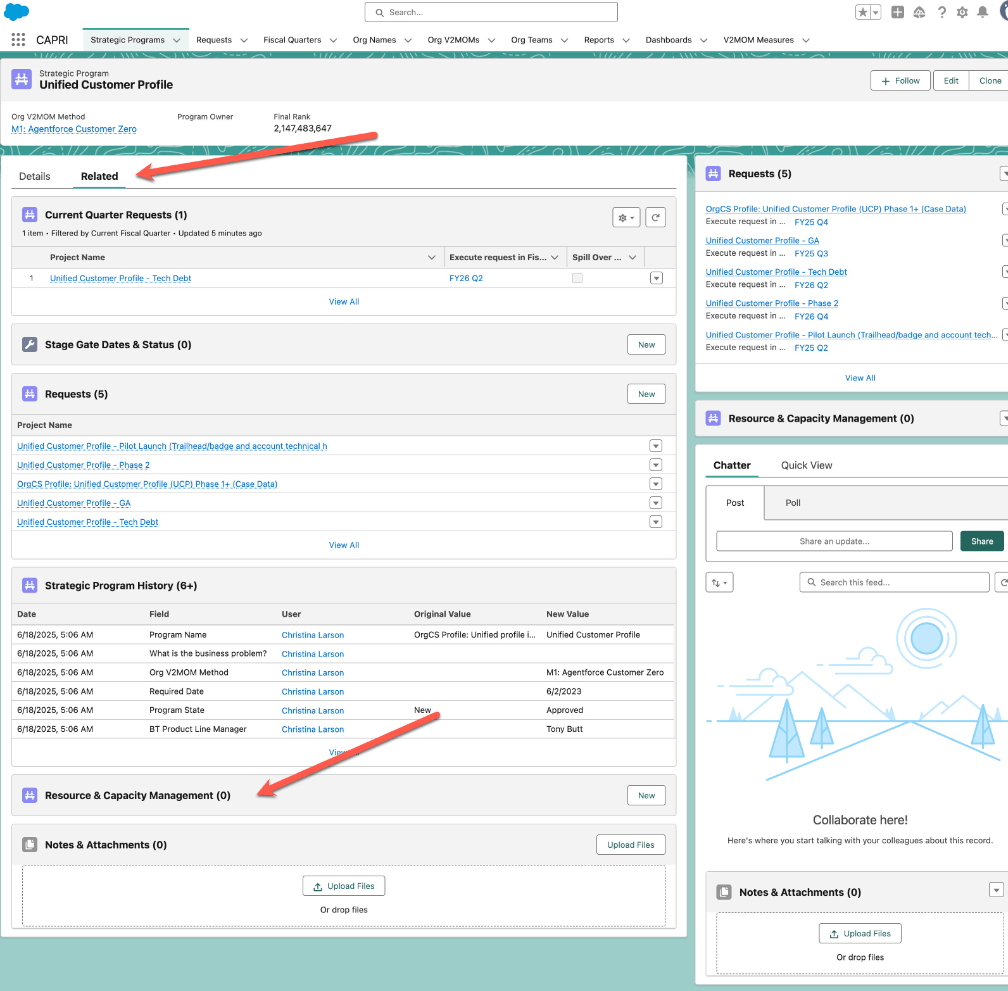Screen dimensions: 1008x991
Task: Open the Notifications bell
Action: [982, 12]
